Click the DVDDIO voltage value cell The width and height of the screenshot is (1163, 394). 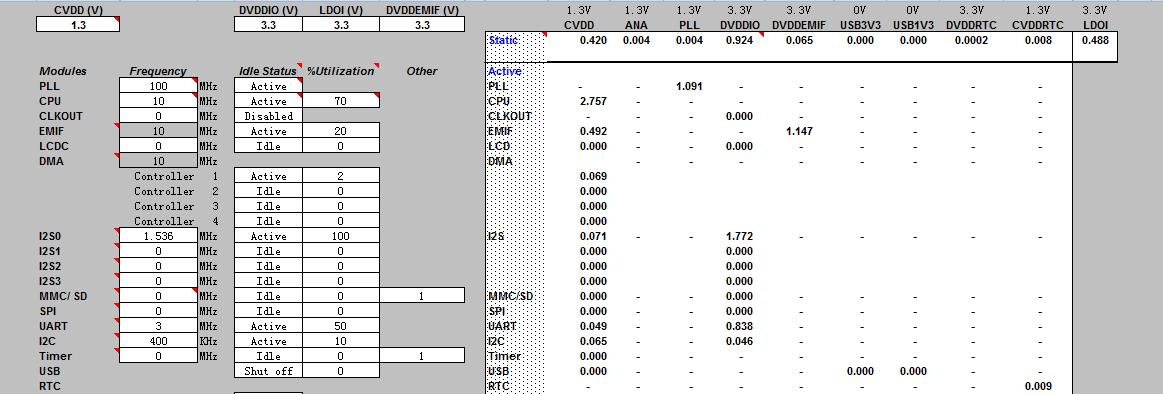click(x=268, y=24)
